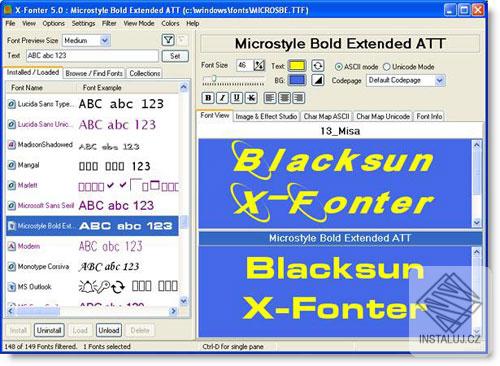Viewport: 500px width, 366px height.
Task: Align preview text right
Action: 299,98
